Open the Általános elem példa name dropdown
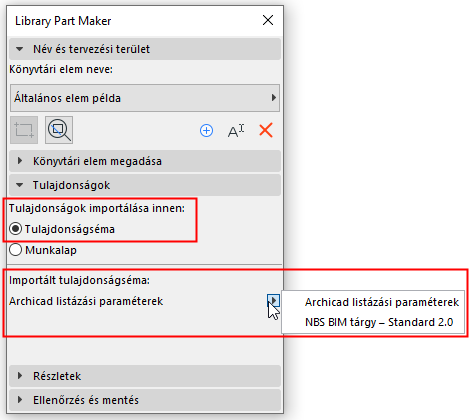Image resolution: width=476 pixels, height=420 pixels. (145, 98)
